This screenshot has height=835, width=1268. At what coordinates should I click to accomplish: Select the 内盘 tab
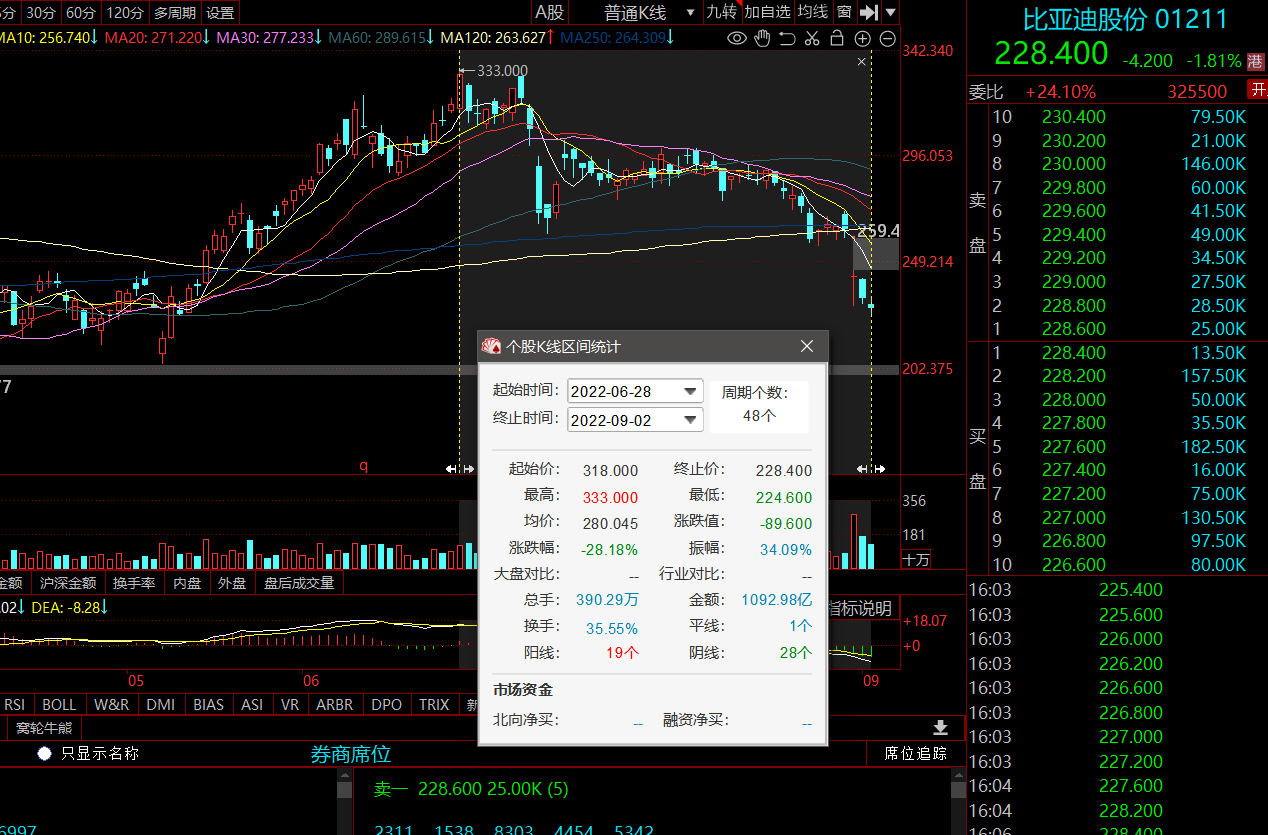click(x=187, y=583)
